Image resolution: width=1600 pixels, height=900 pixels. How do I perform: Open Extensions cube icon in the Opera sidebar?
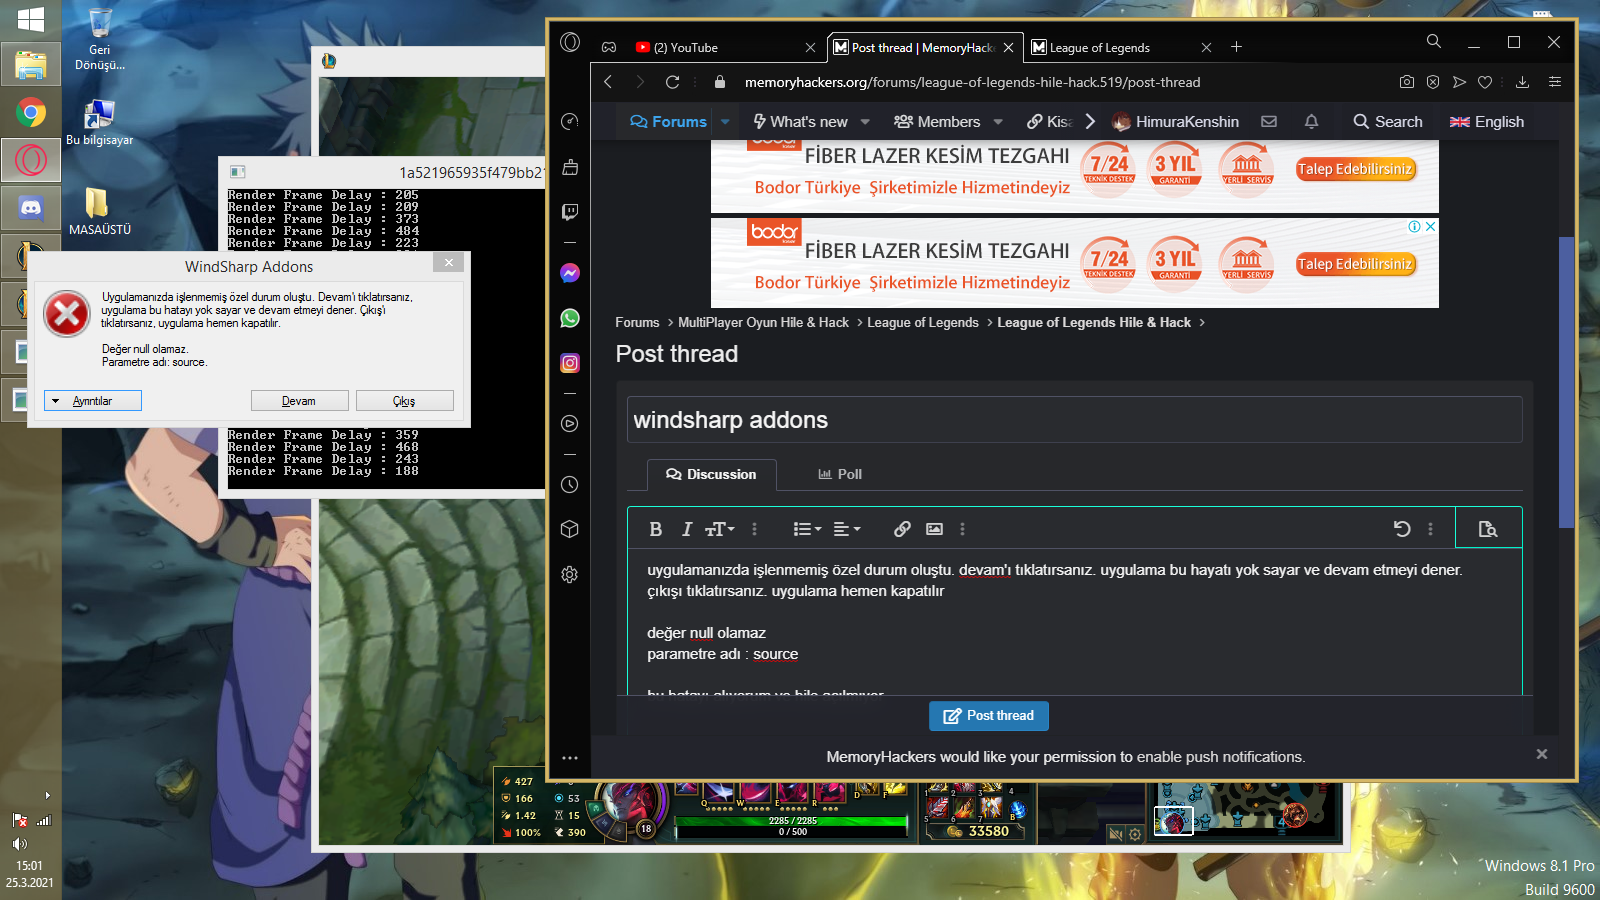pos(570,529)
